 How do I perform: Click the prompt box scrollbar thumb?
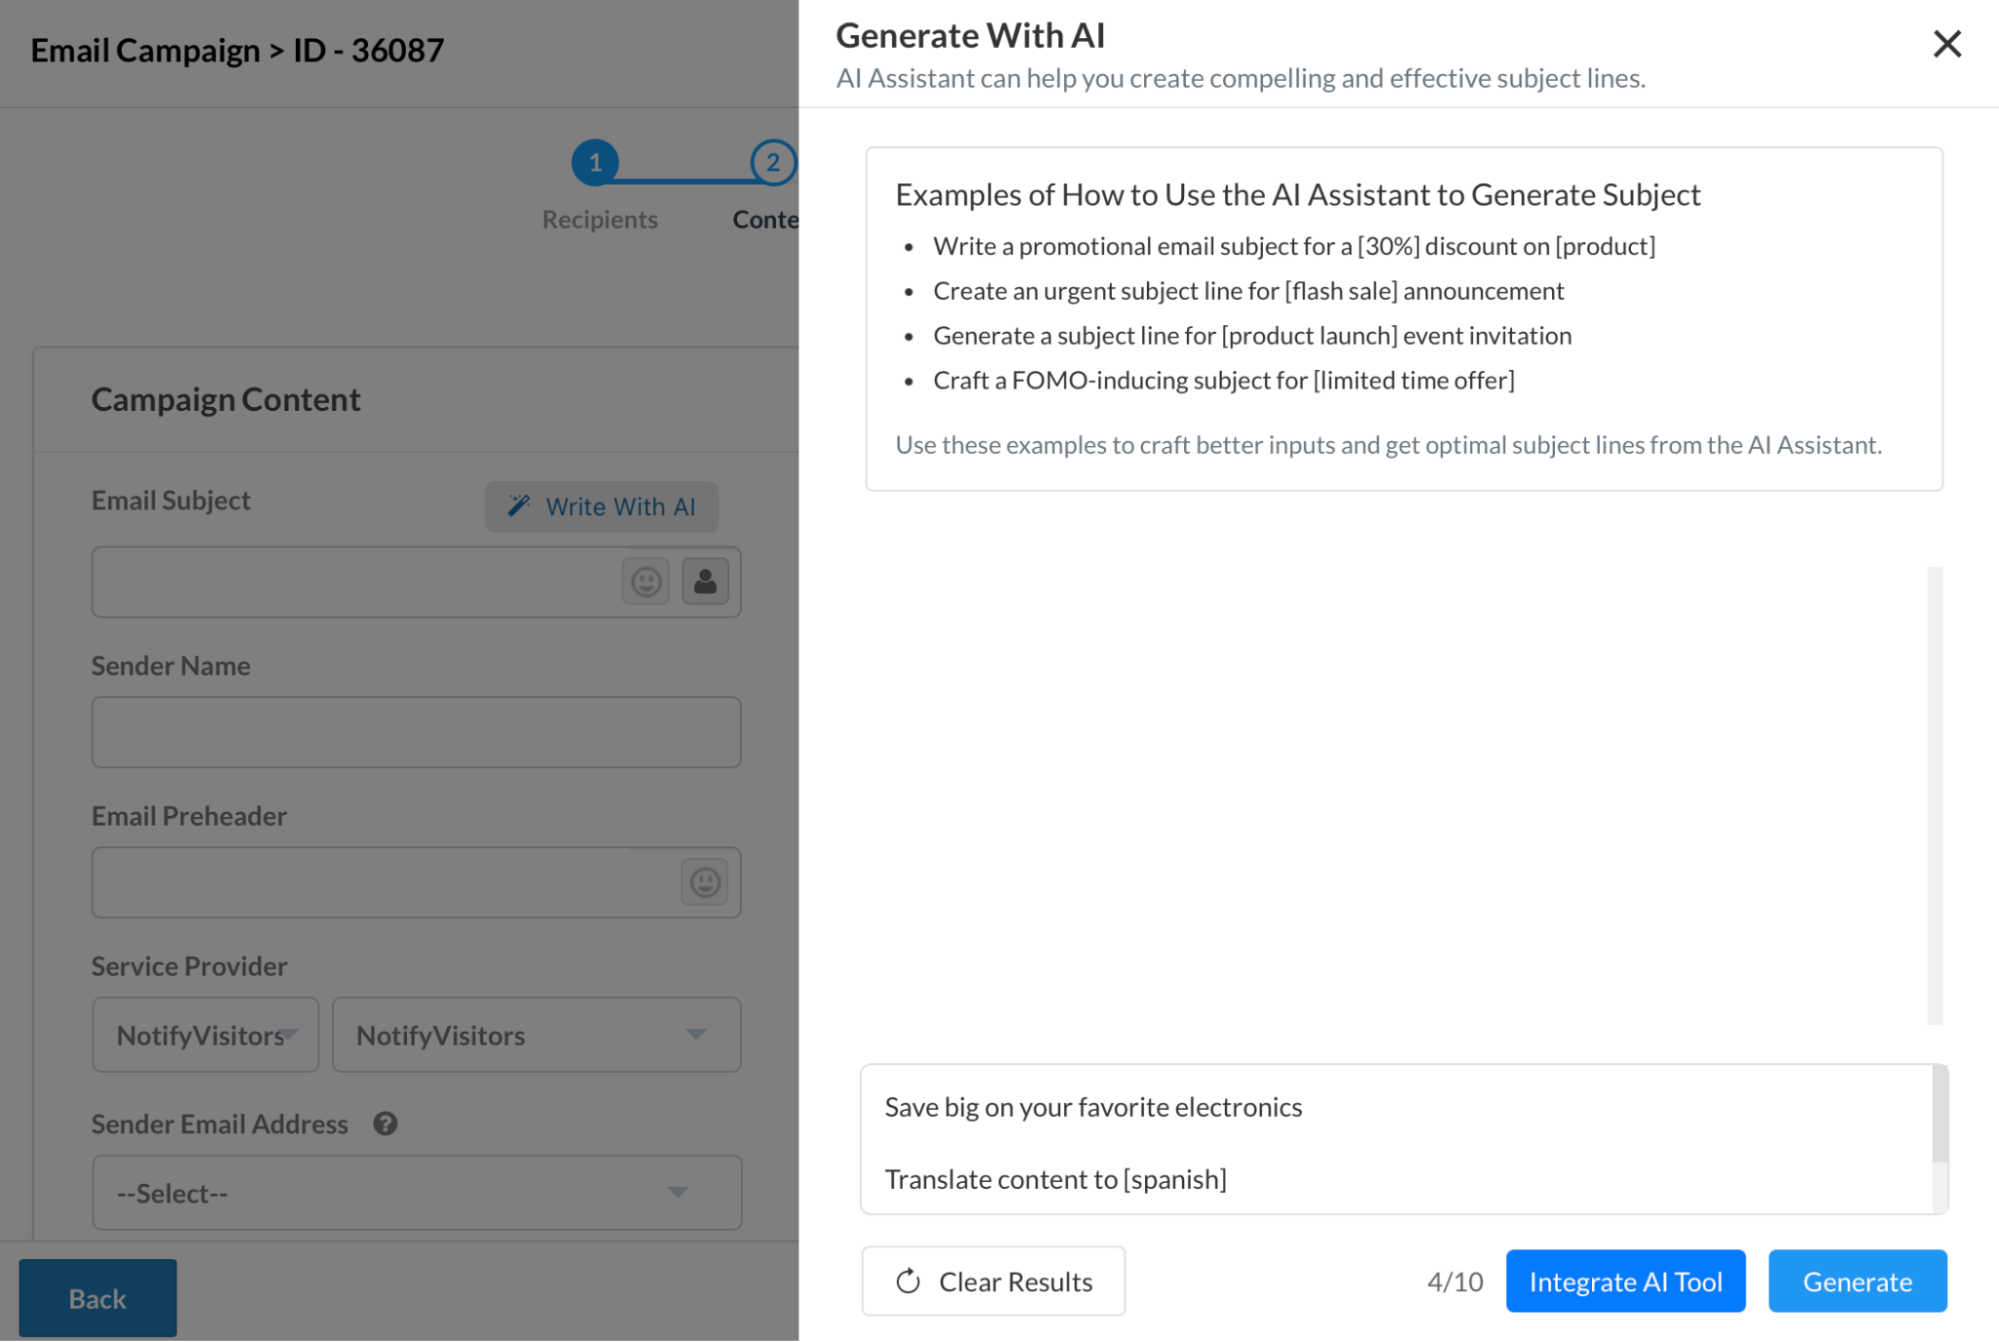click(1940, 1114)
